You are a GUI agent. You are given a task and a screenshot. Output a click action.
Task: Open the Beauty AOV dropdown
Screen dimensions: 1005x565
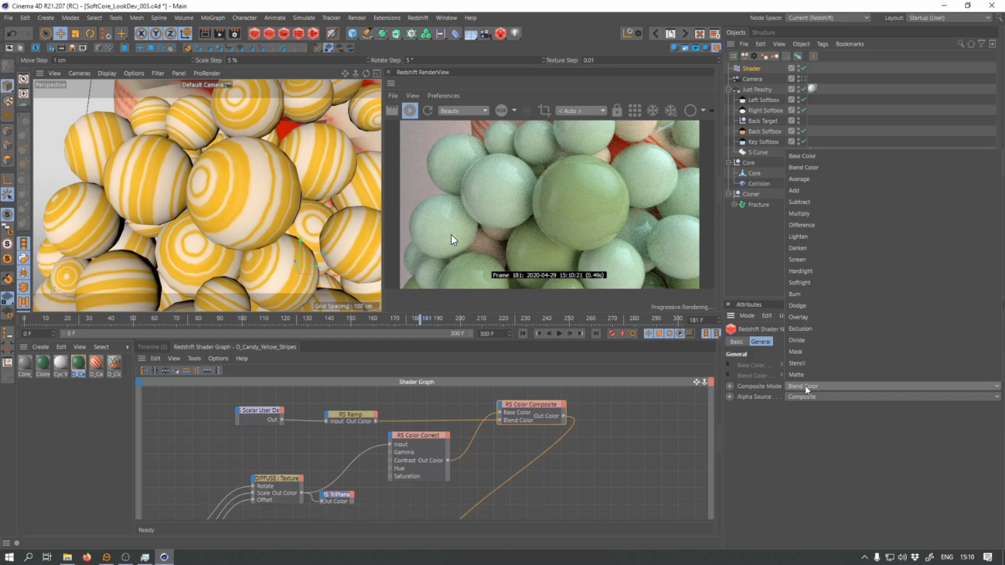[x=463, y=111]
